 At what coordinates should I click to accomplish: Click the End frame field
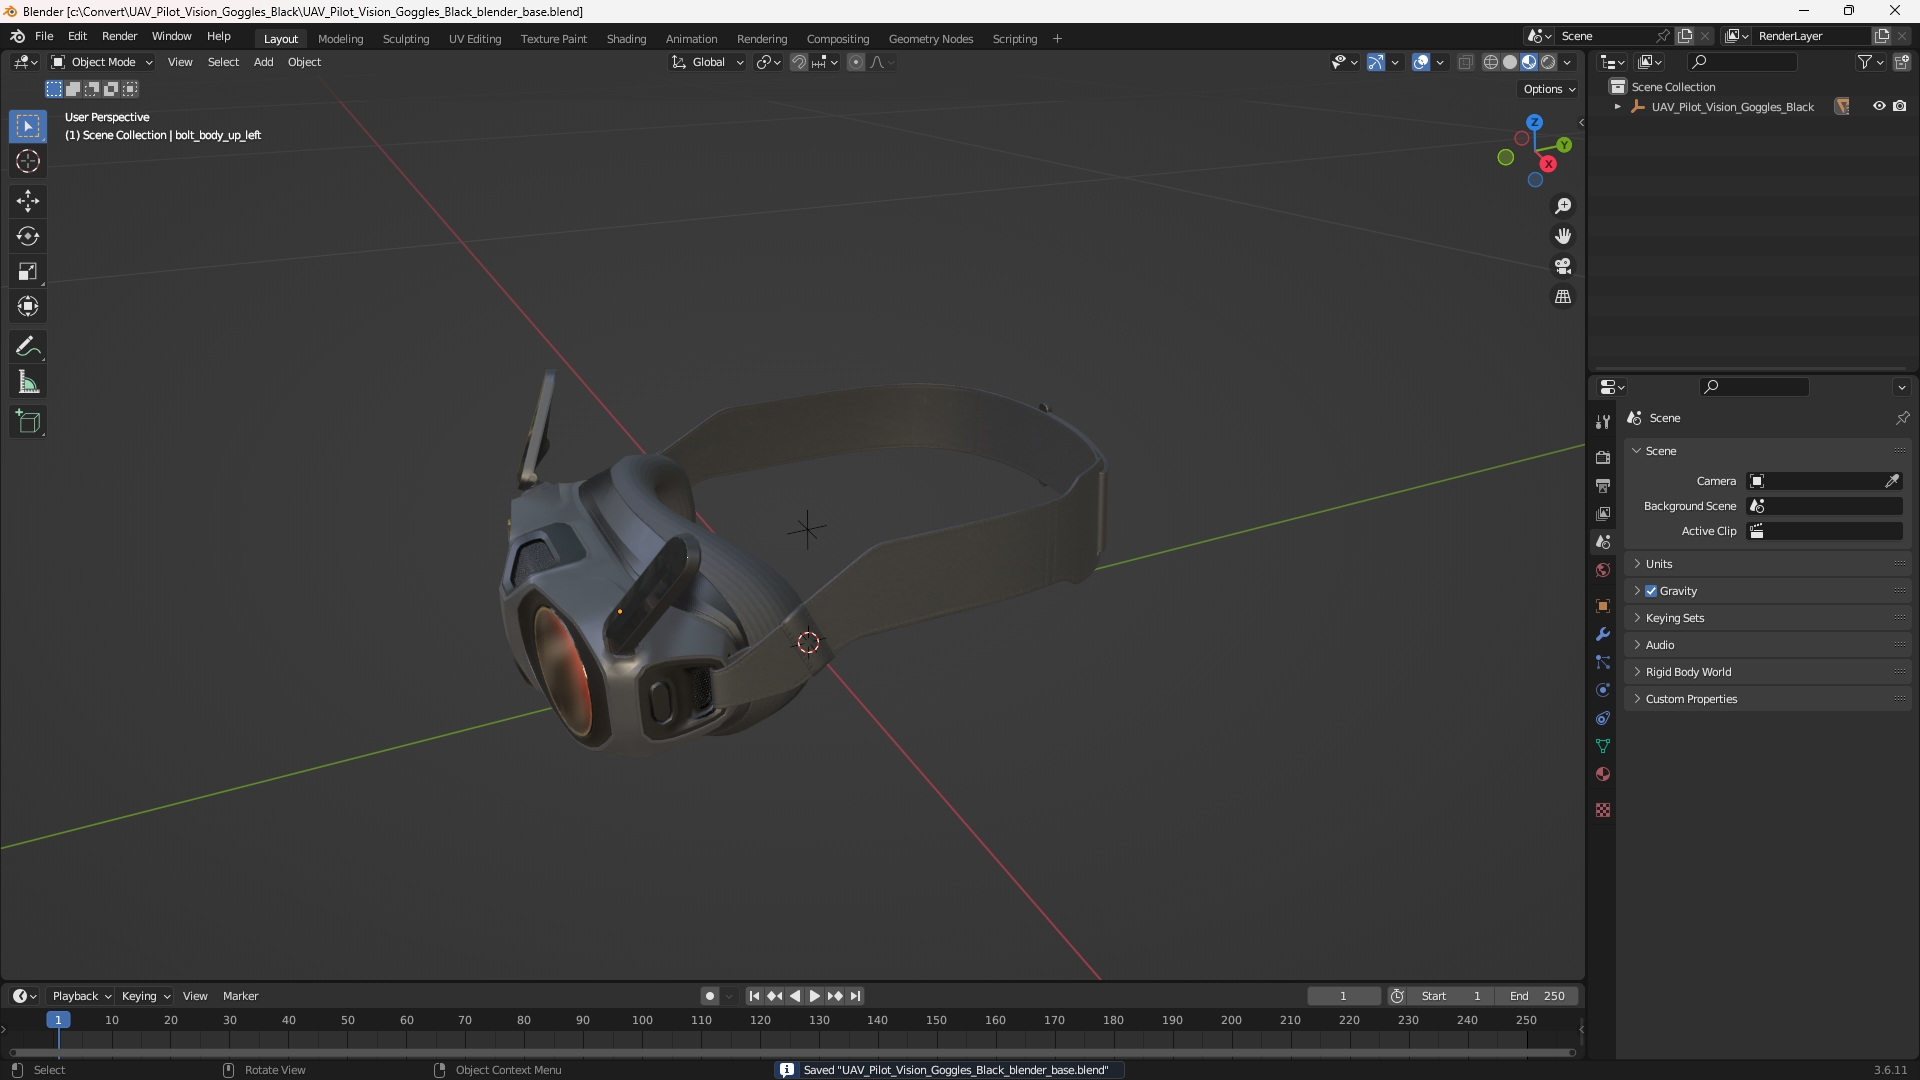point(1536,996)
